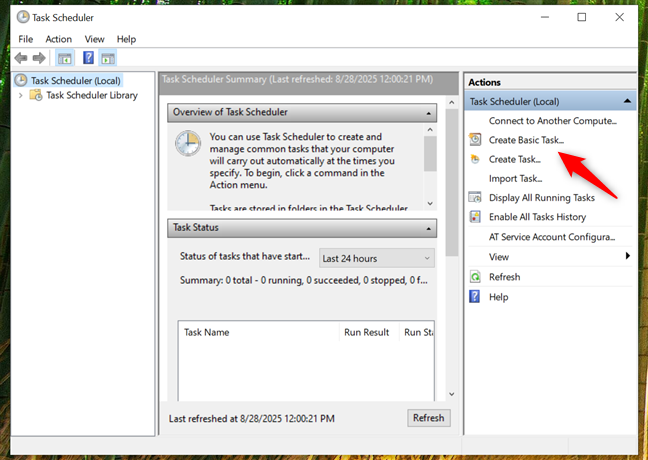Viewport: 648px width, 460px height.
Task: Click the green Refresh icon in Actions
Action: (475, 276)
